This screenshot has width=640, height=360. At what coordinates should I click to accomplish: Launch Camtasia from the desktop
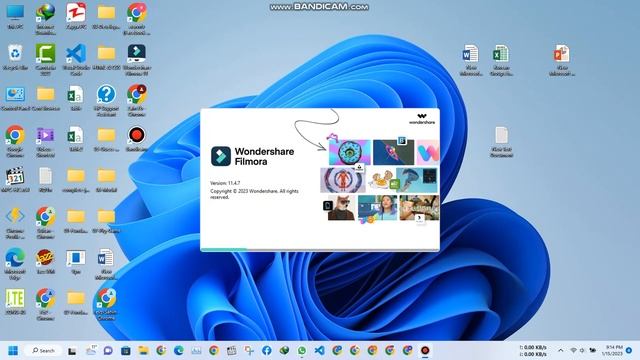point(45,59)
